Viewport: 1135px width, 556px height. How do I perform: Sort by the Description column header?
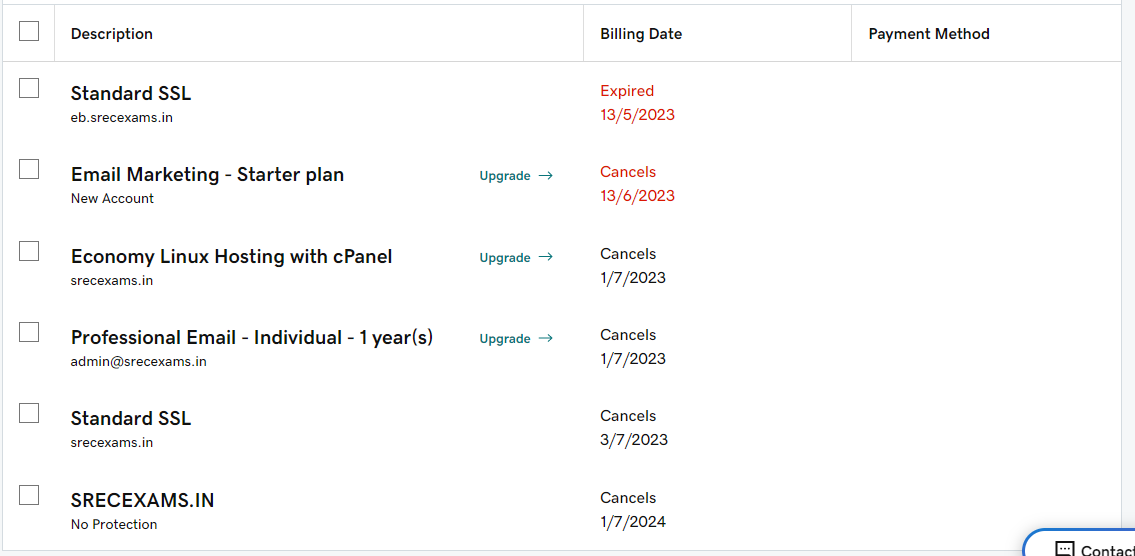pyautogui.click(x=112, y=34)
